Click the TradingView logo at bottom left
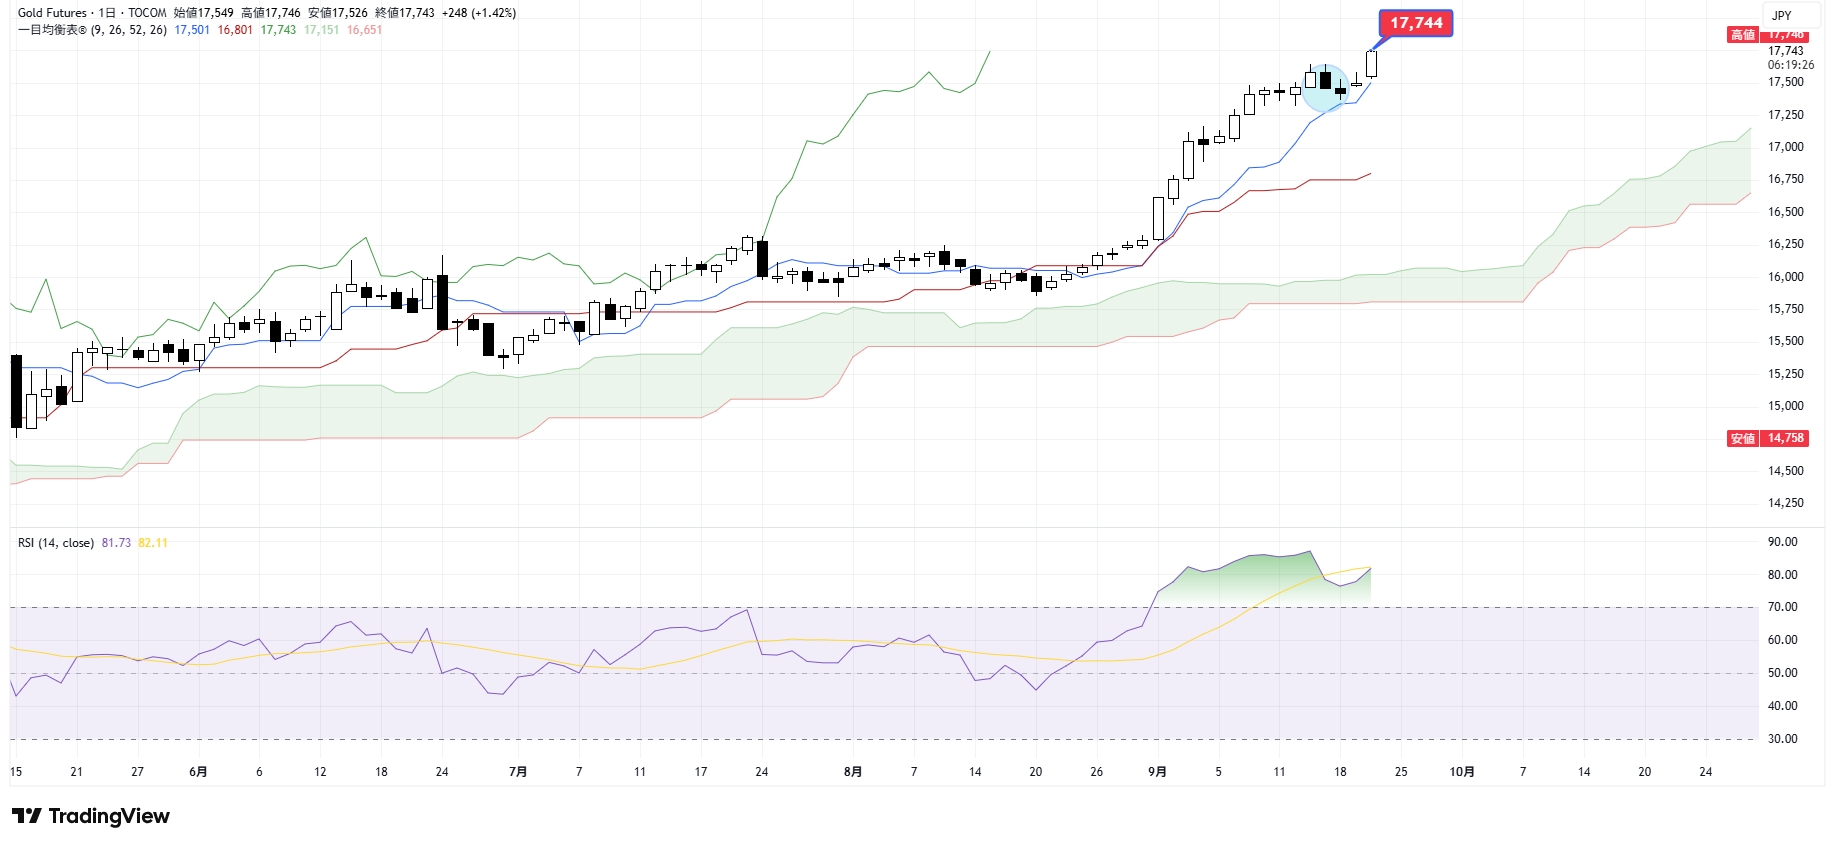This screenshot has height=846, width=1831. 91,816
